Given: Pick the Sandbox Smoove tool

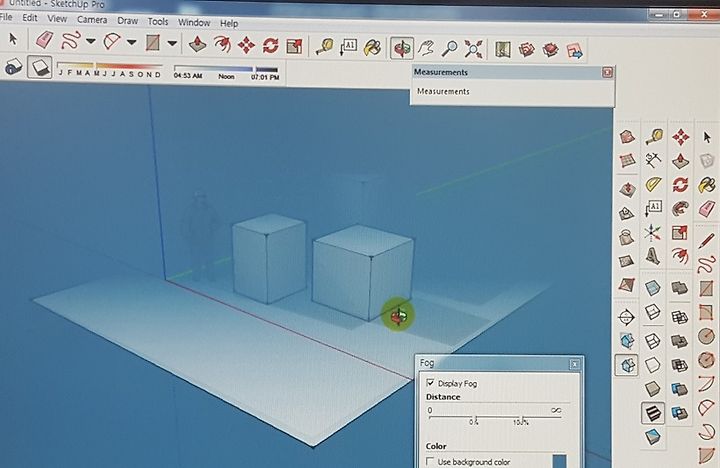Looking at the screenshot, I should 627,189.
